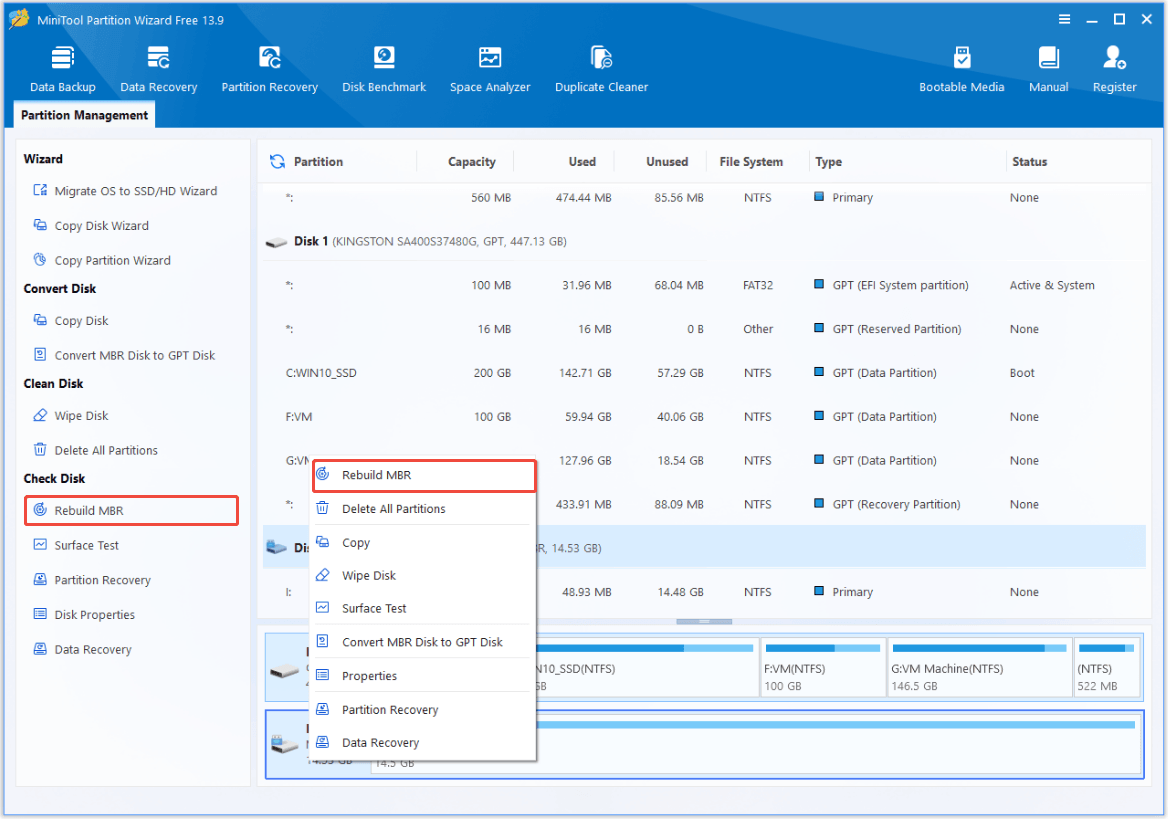The height and width of the screenshot is (819, 1168).
Task: Click the 522 MB (NTFS) disk map block
Action: [1107, 668]
